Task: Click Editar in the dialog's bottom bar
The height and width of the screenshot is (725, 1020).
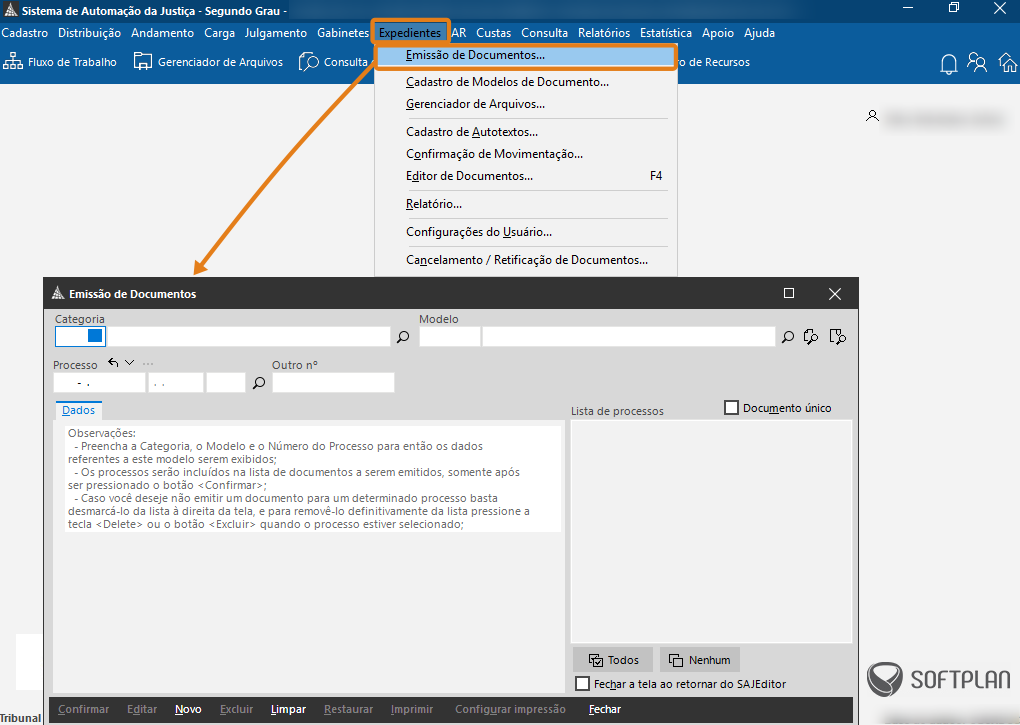Action: pos(142,709)
